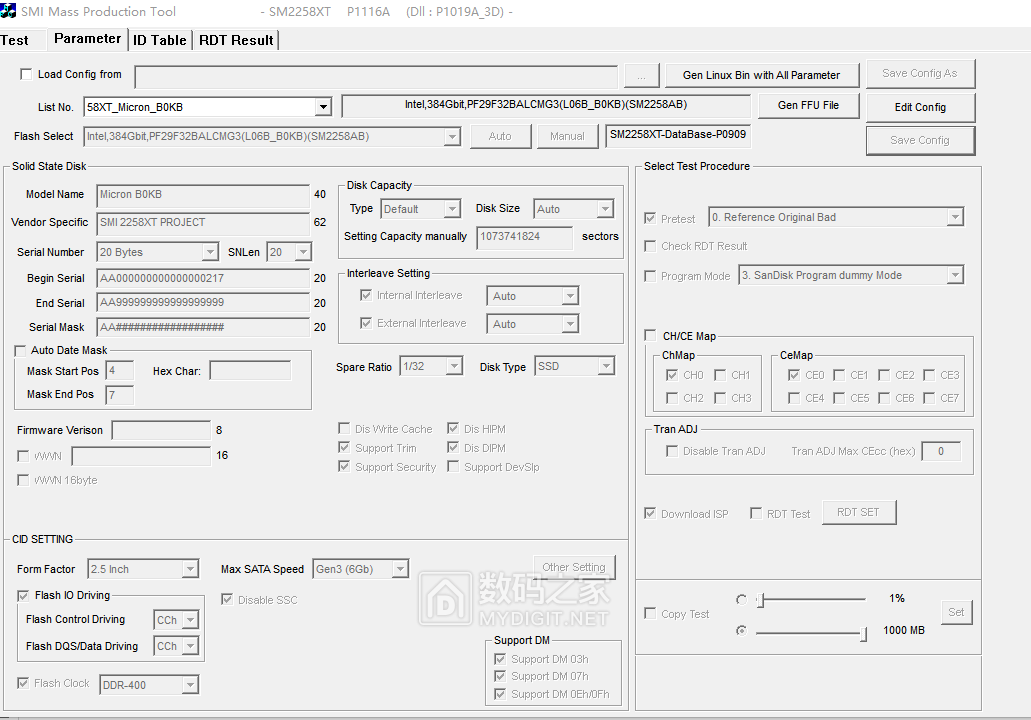Toggle the Disable SSC checkbox

coord(227,600)
